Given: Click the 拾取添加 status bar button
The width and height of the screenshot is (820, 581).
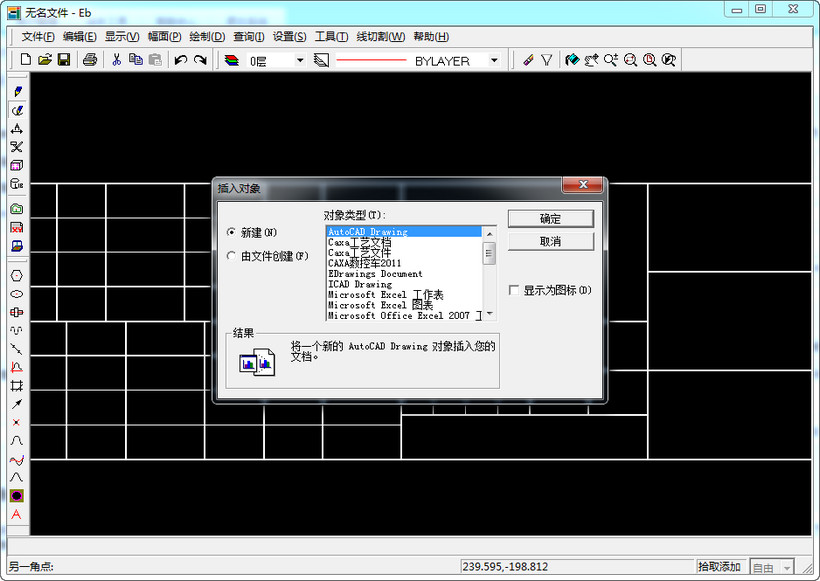Looking at the screenshot, I should (719, 567).
